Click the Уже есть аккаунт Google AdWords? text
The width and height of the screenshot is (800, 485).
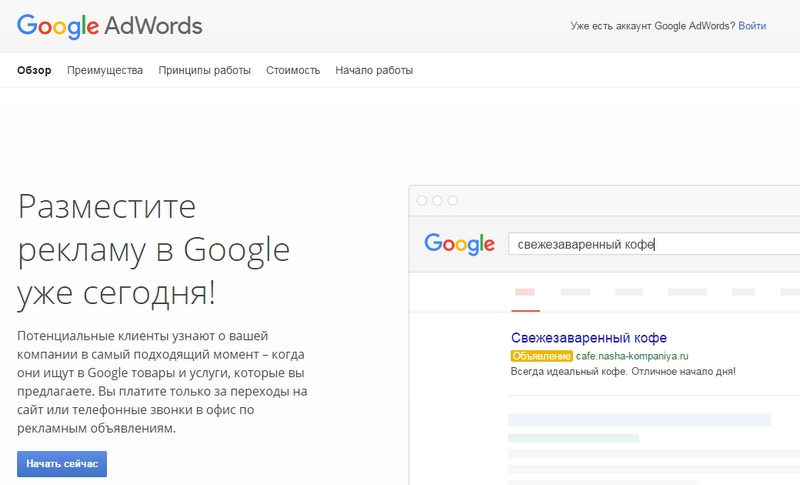[653, 26]
